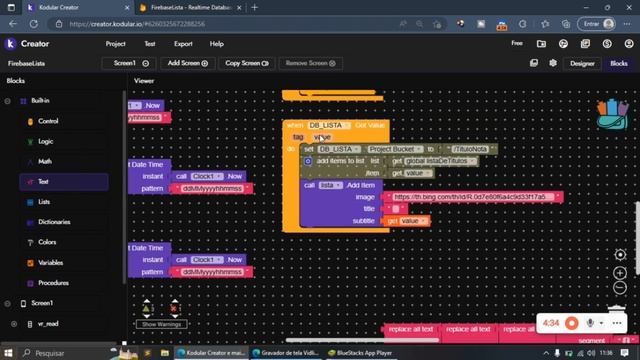
Task: Toggle the recorder microphone
Action: click(x=590, y=323)
